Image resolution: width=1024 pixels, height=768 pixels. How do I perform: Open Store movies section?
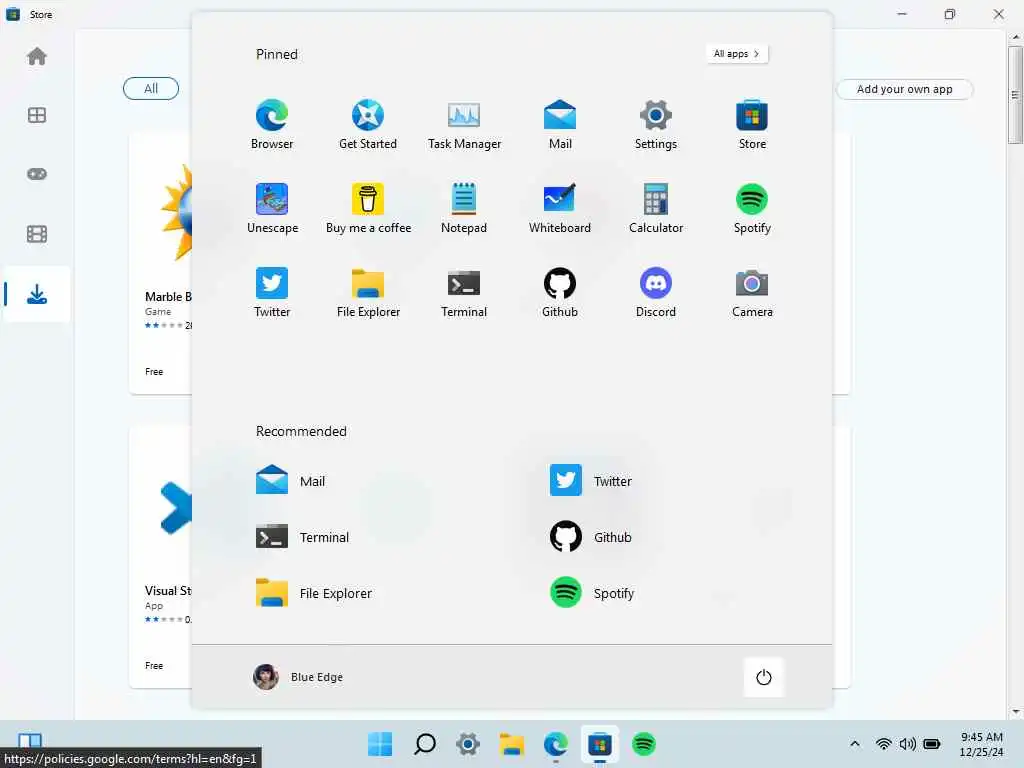pyautogui.click(x=37, y=234)
